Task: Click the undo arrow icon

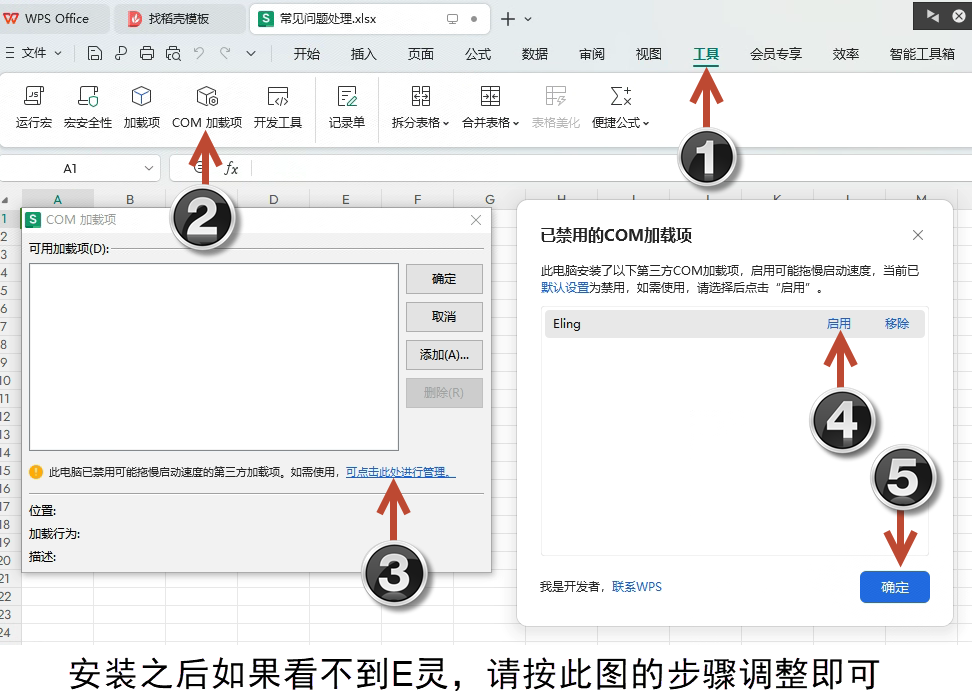Action: pyautogui.click(x=199, y=54)
